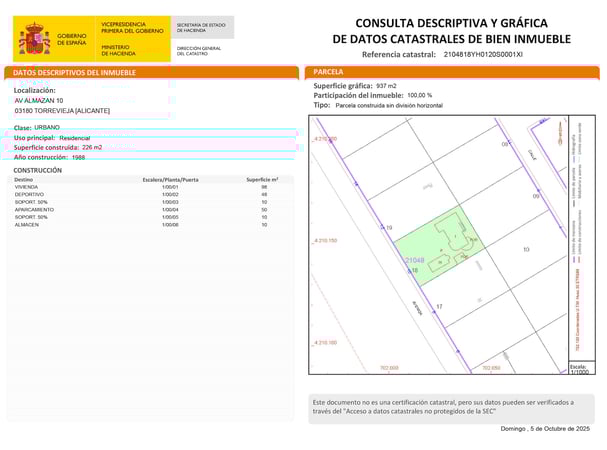Click the '702.000' coordinate label
This screenshot has width=607, height=450.
click(389, 368)
